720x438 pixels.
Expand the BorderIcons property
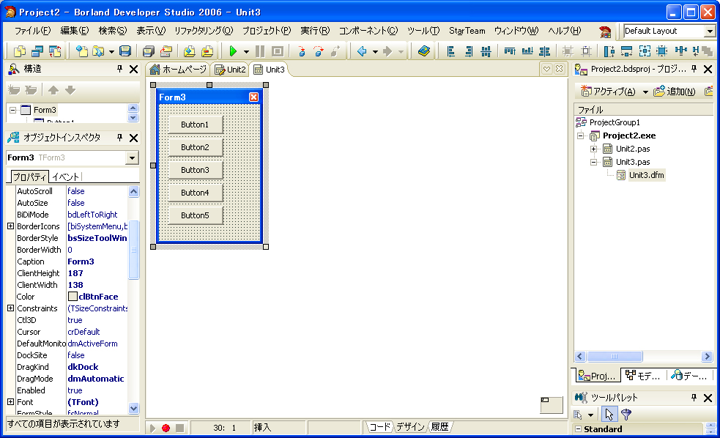coord(11,226)
